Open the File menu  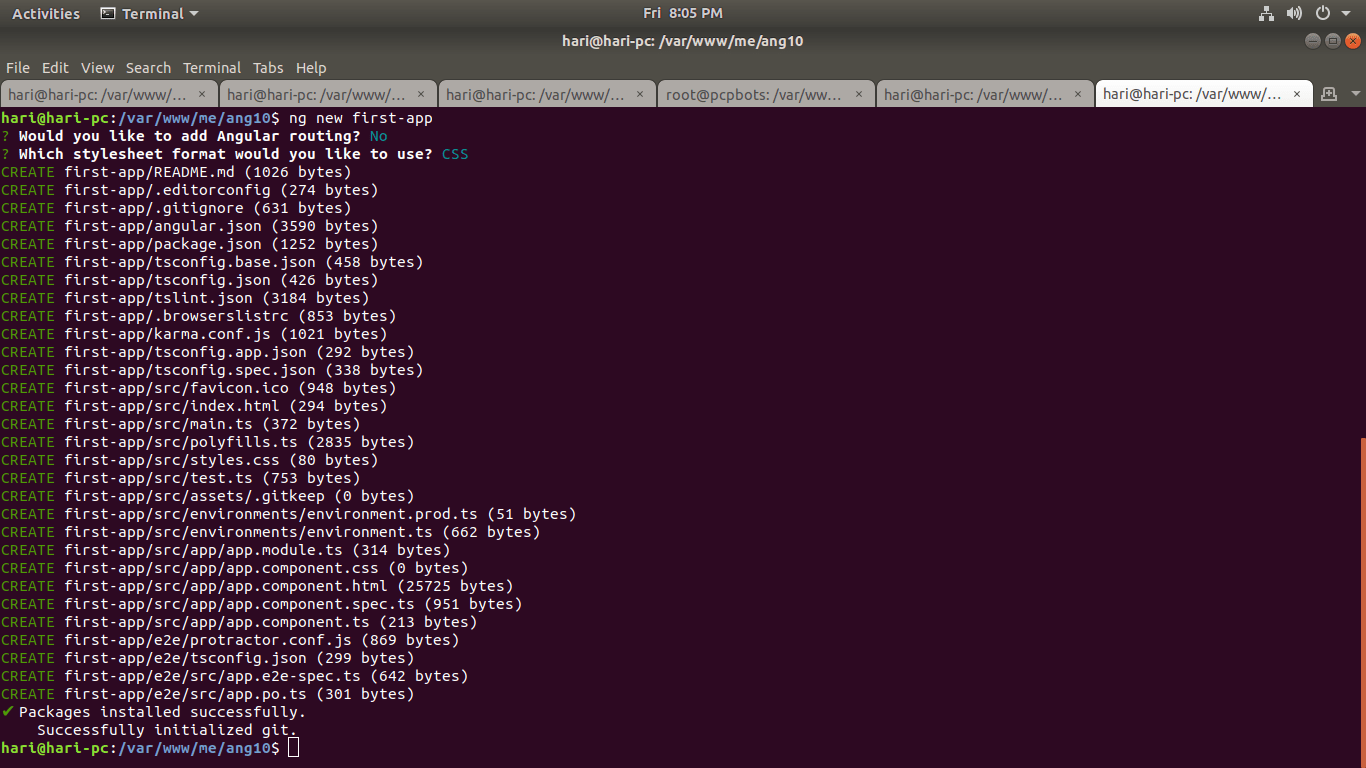(x=18, y=68)
